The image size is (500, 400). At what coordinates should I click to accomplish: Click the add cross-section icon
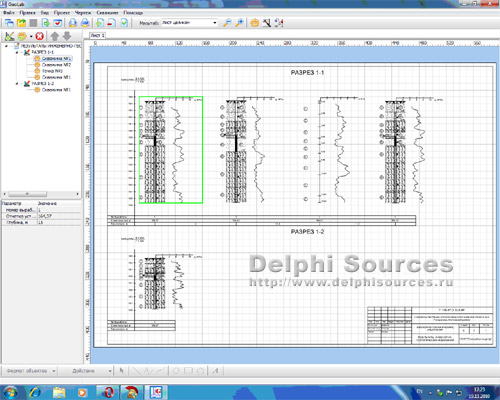click(9, 36)
